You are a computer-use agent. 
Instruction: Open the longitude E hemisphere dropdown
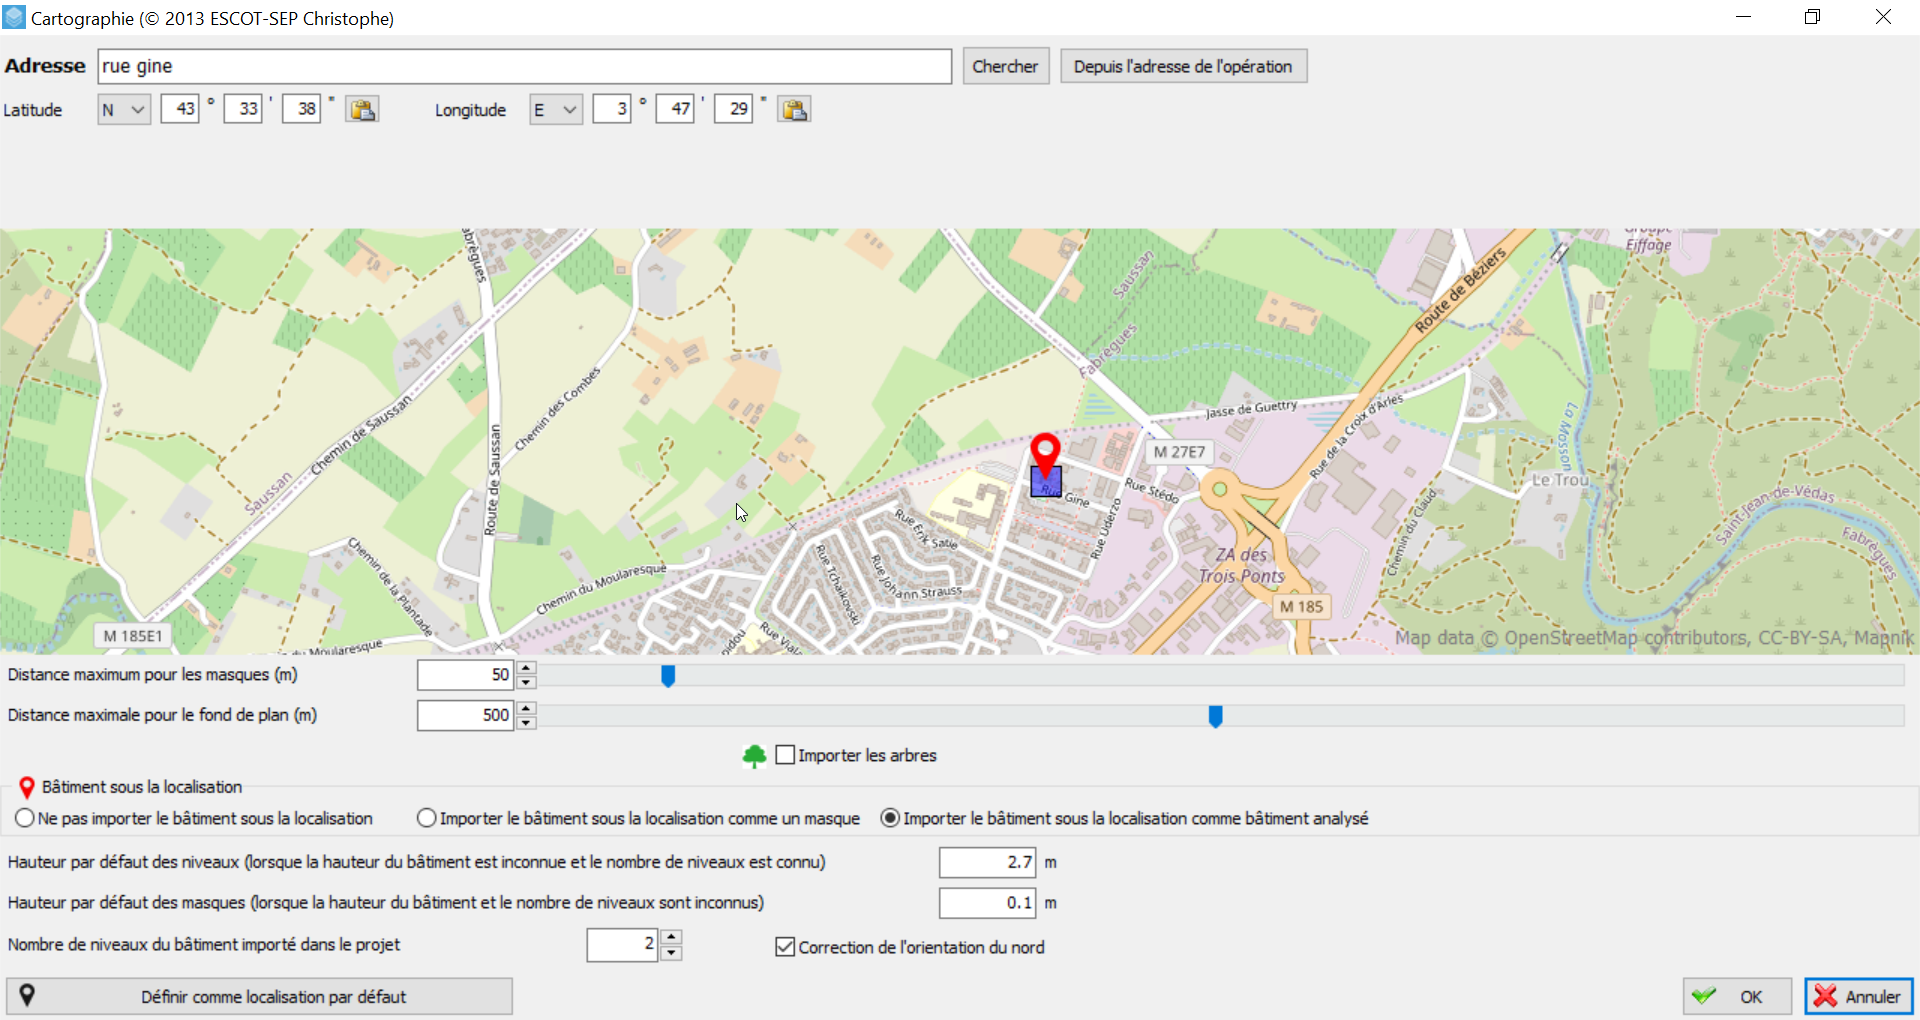[556, 109]
